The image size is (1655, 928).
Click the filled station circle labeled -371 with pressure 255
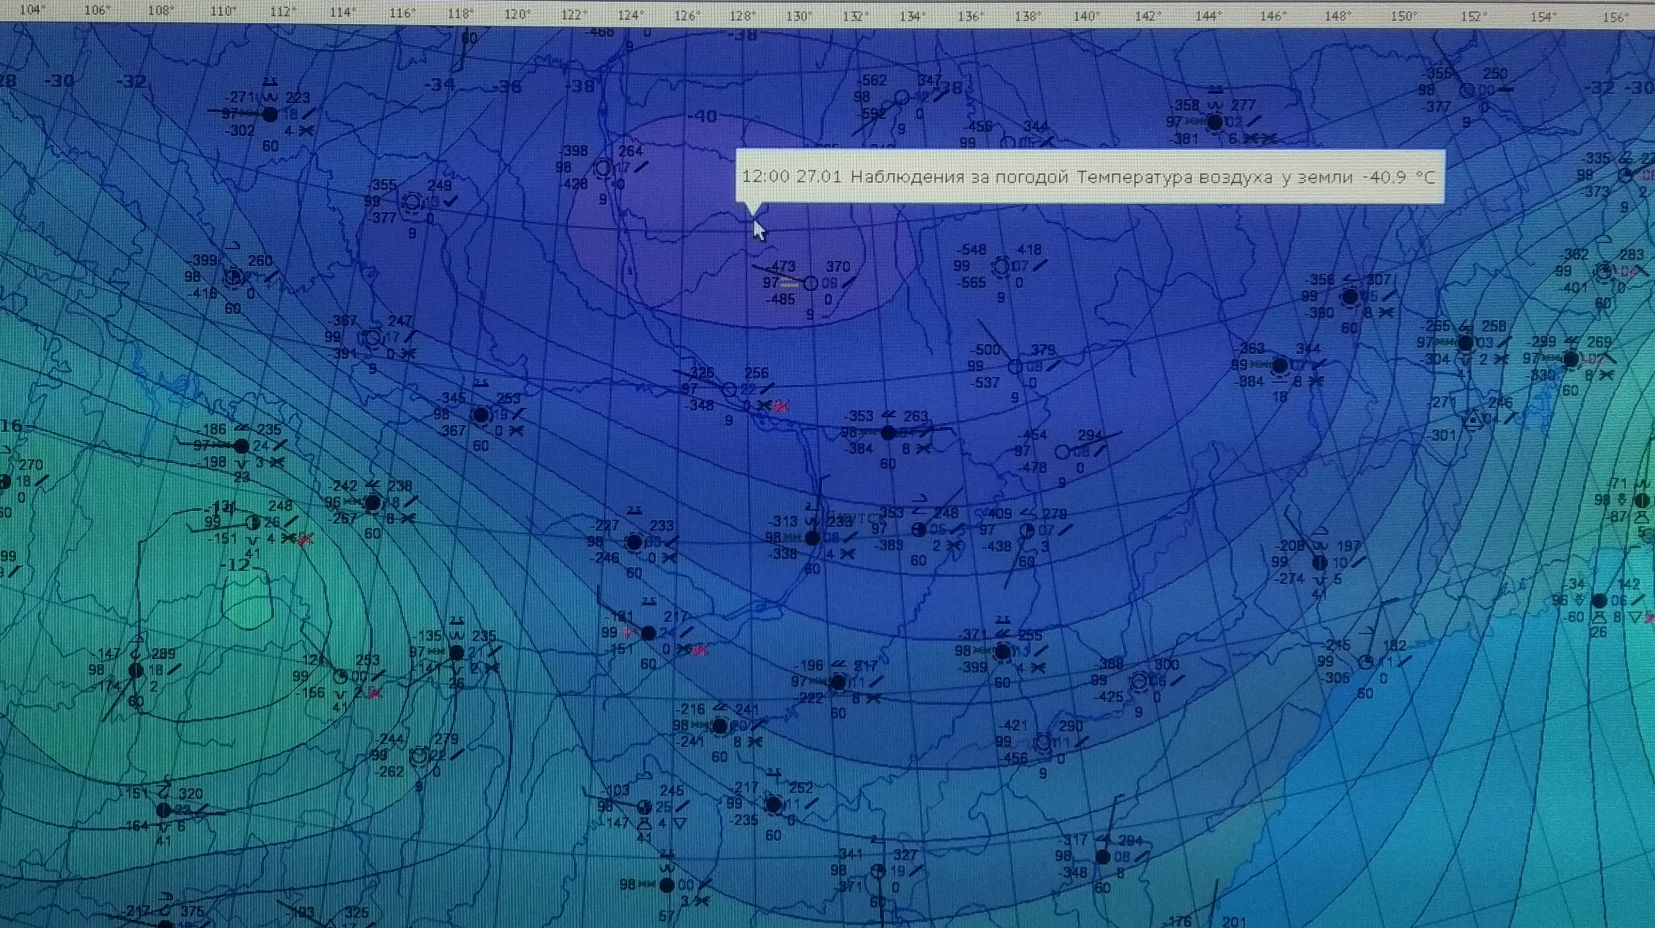[x=1002, y=651]
